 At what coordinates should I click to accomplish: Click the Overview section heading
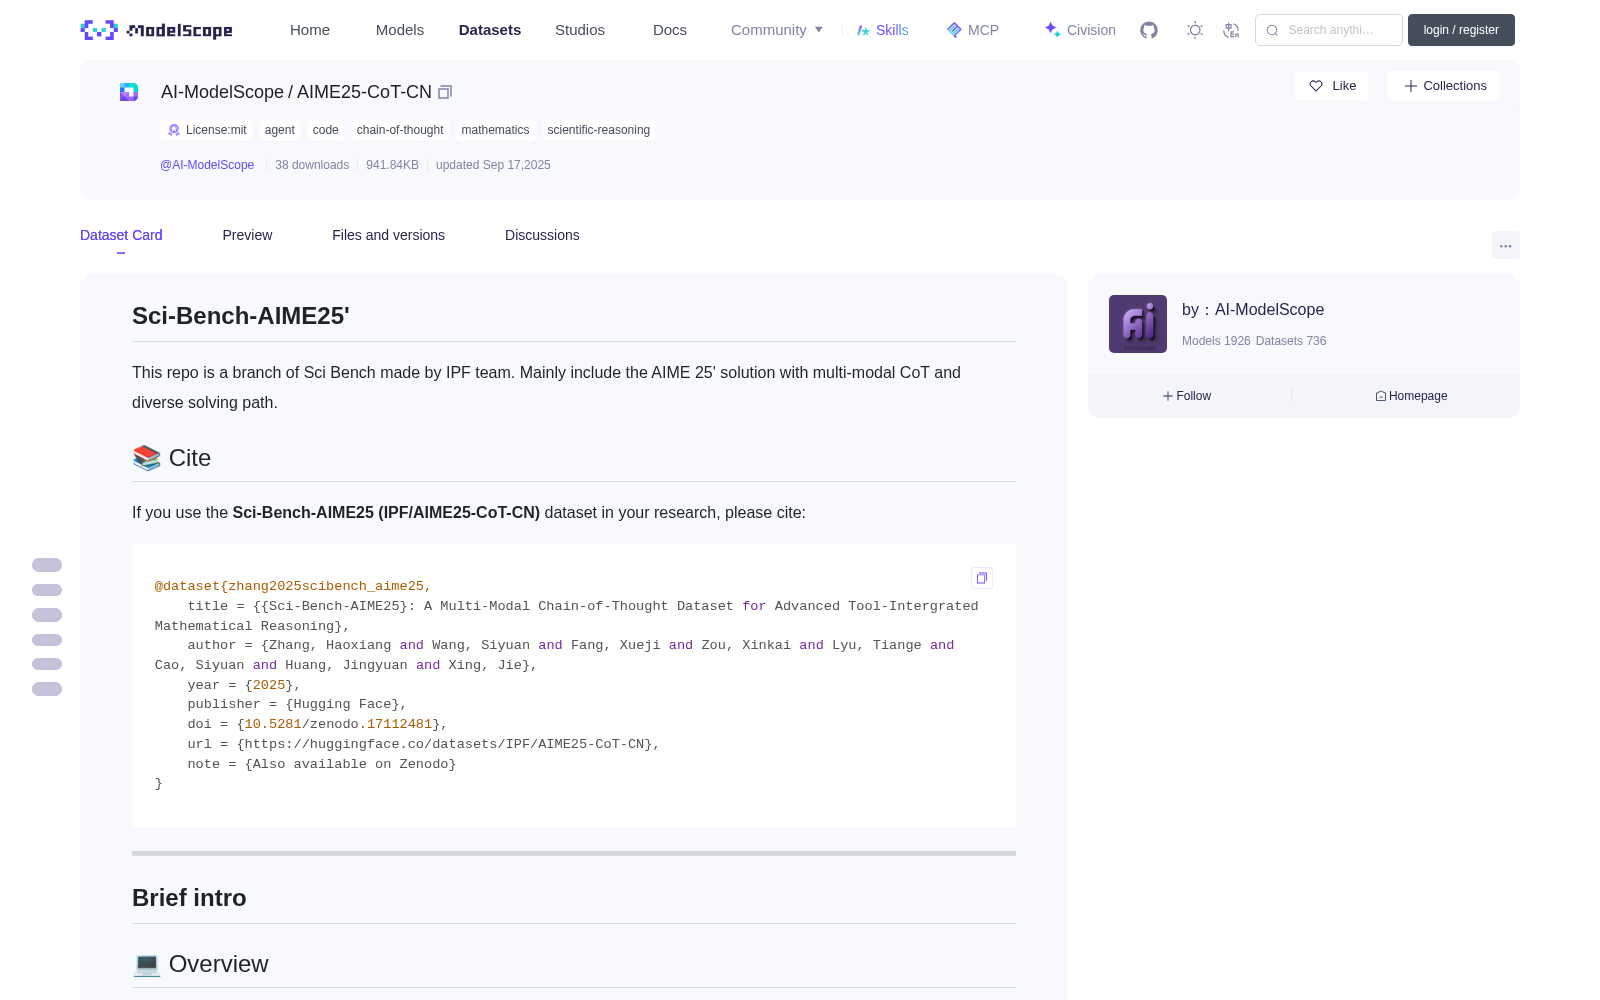pos(201,964)
